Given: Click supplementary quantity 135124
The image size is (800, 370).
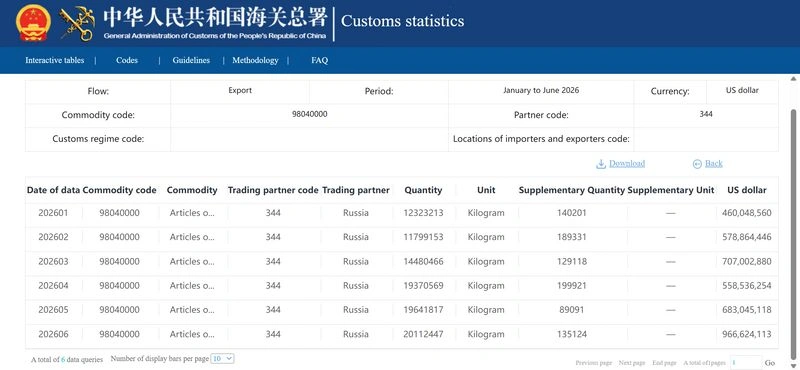Looking at the screenshot, I should [571, 334].
